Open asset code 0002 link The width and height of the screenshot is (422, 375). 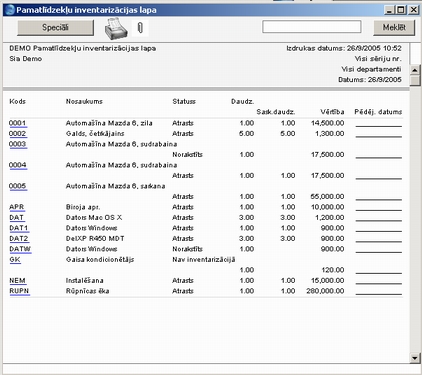[x=18, y=134]
